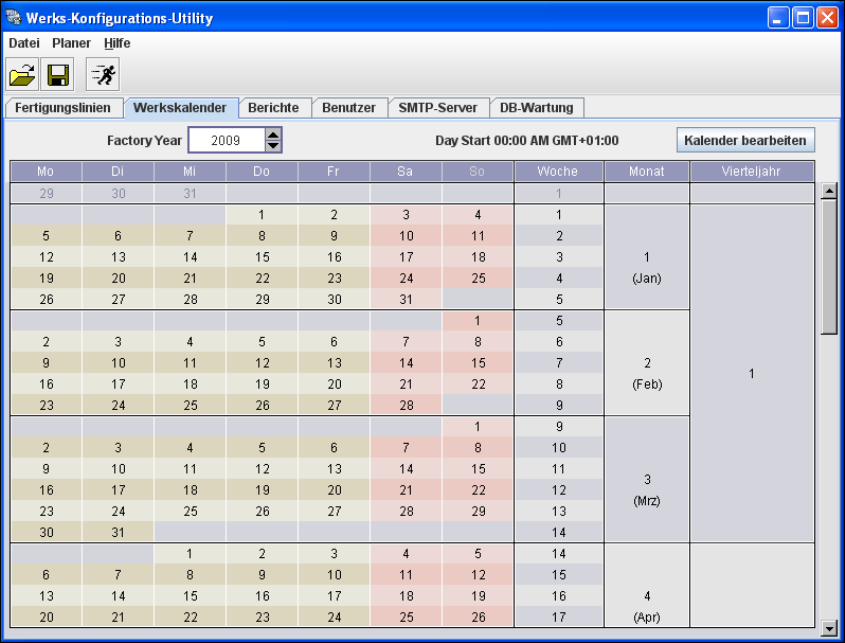Click the scrollbar down arrow
This screenshot has width=845, height=643.
coord(829,627)
